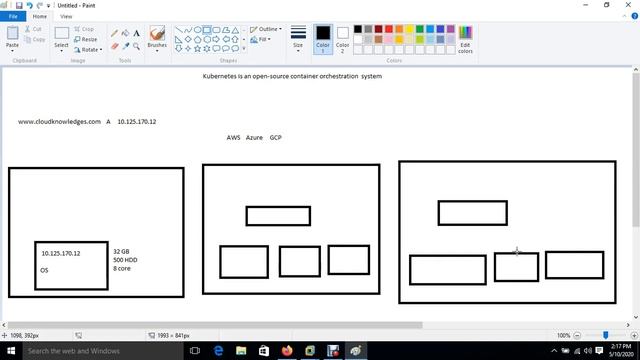This screenshot has width=640, height=360.
Task: Choose the Pentagon shape
Action: coord(198,40)
